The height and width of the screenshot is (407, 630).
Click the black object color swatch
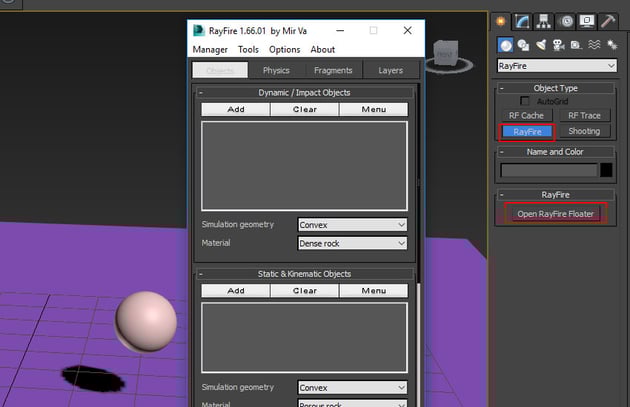pyautogui.click(x=606, y=170)
